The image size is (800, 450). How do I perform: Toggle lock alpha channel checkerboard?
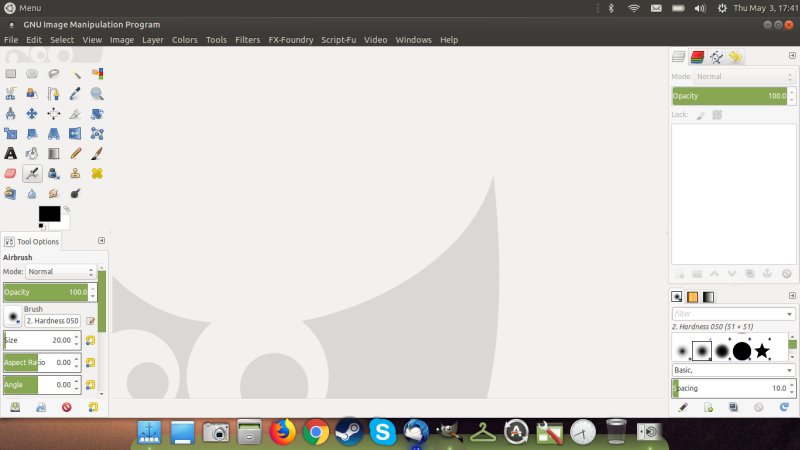coord(717,115)
